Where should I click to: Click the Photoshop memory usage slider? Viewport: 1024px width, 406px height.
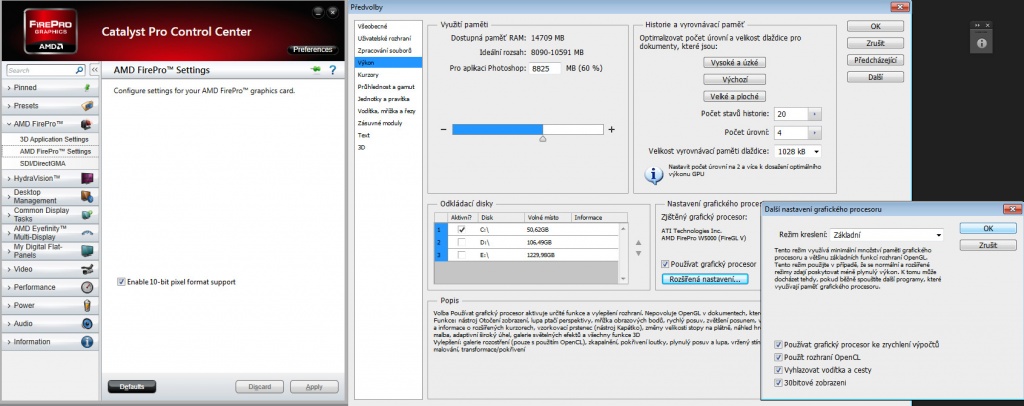point(528,129)
